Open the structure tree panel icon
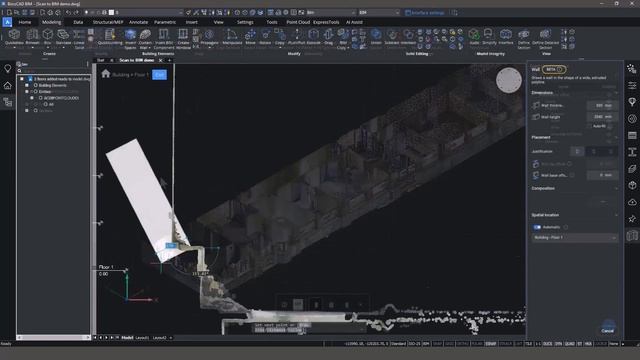640x360 pixels. (8, 102)
